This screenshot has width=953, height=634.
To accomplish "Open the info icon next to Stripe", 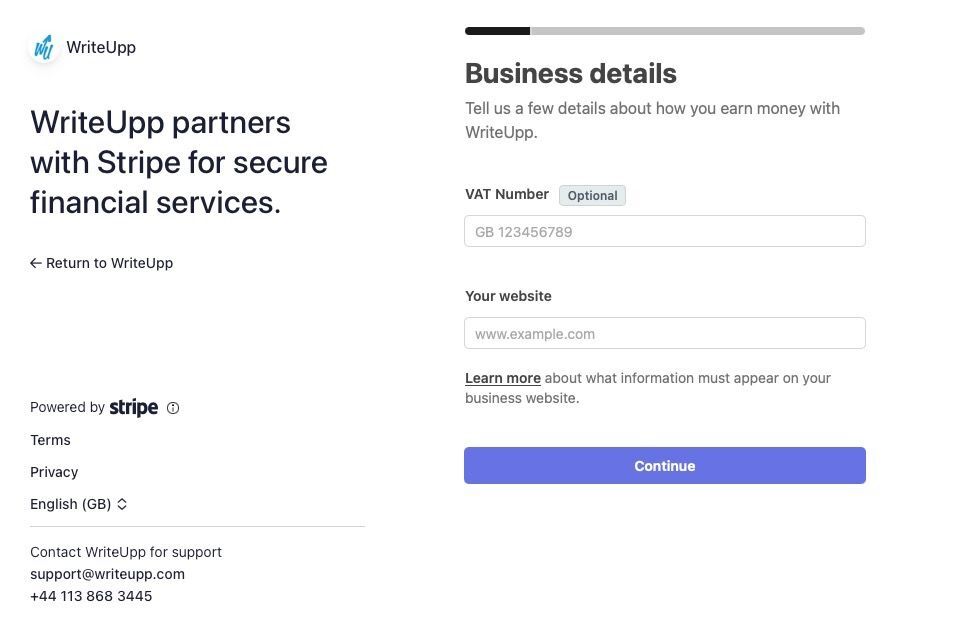I will click(x=173, y=408).
